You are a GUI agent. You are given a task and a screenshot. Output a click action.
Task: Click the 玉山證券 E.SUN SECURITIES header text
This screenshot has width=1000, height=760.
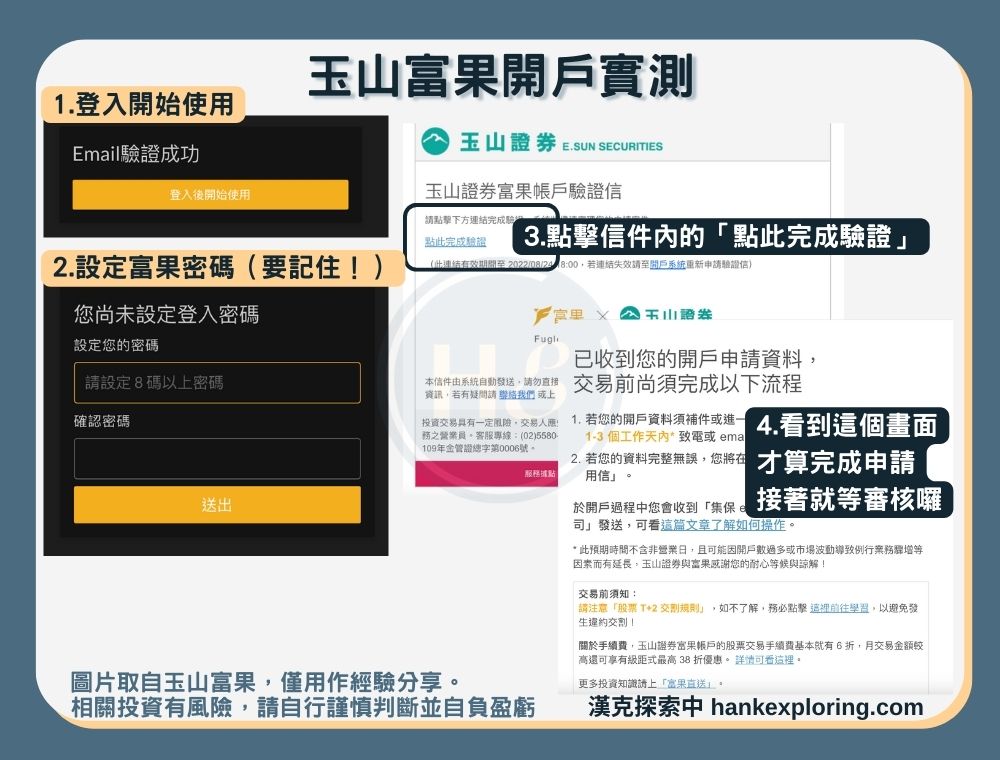pos(561,143)
